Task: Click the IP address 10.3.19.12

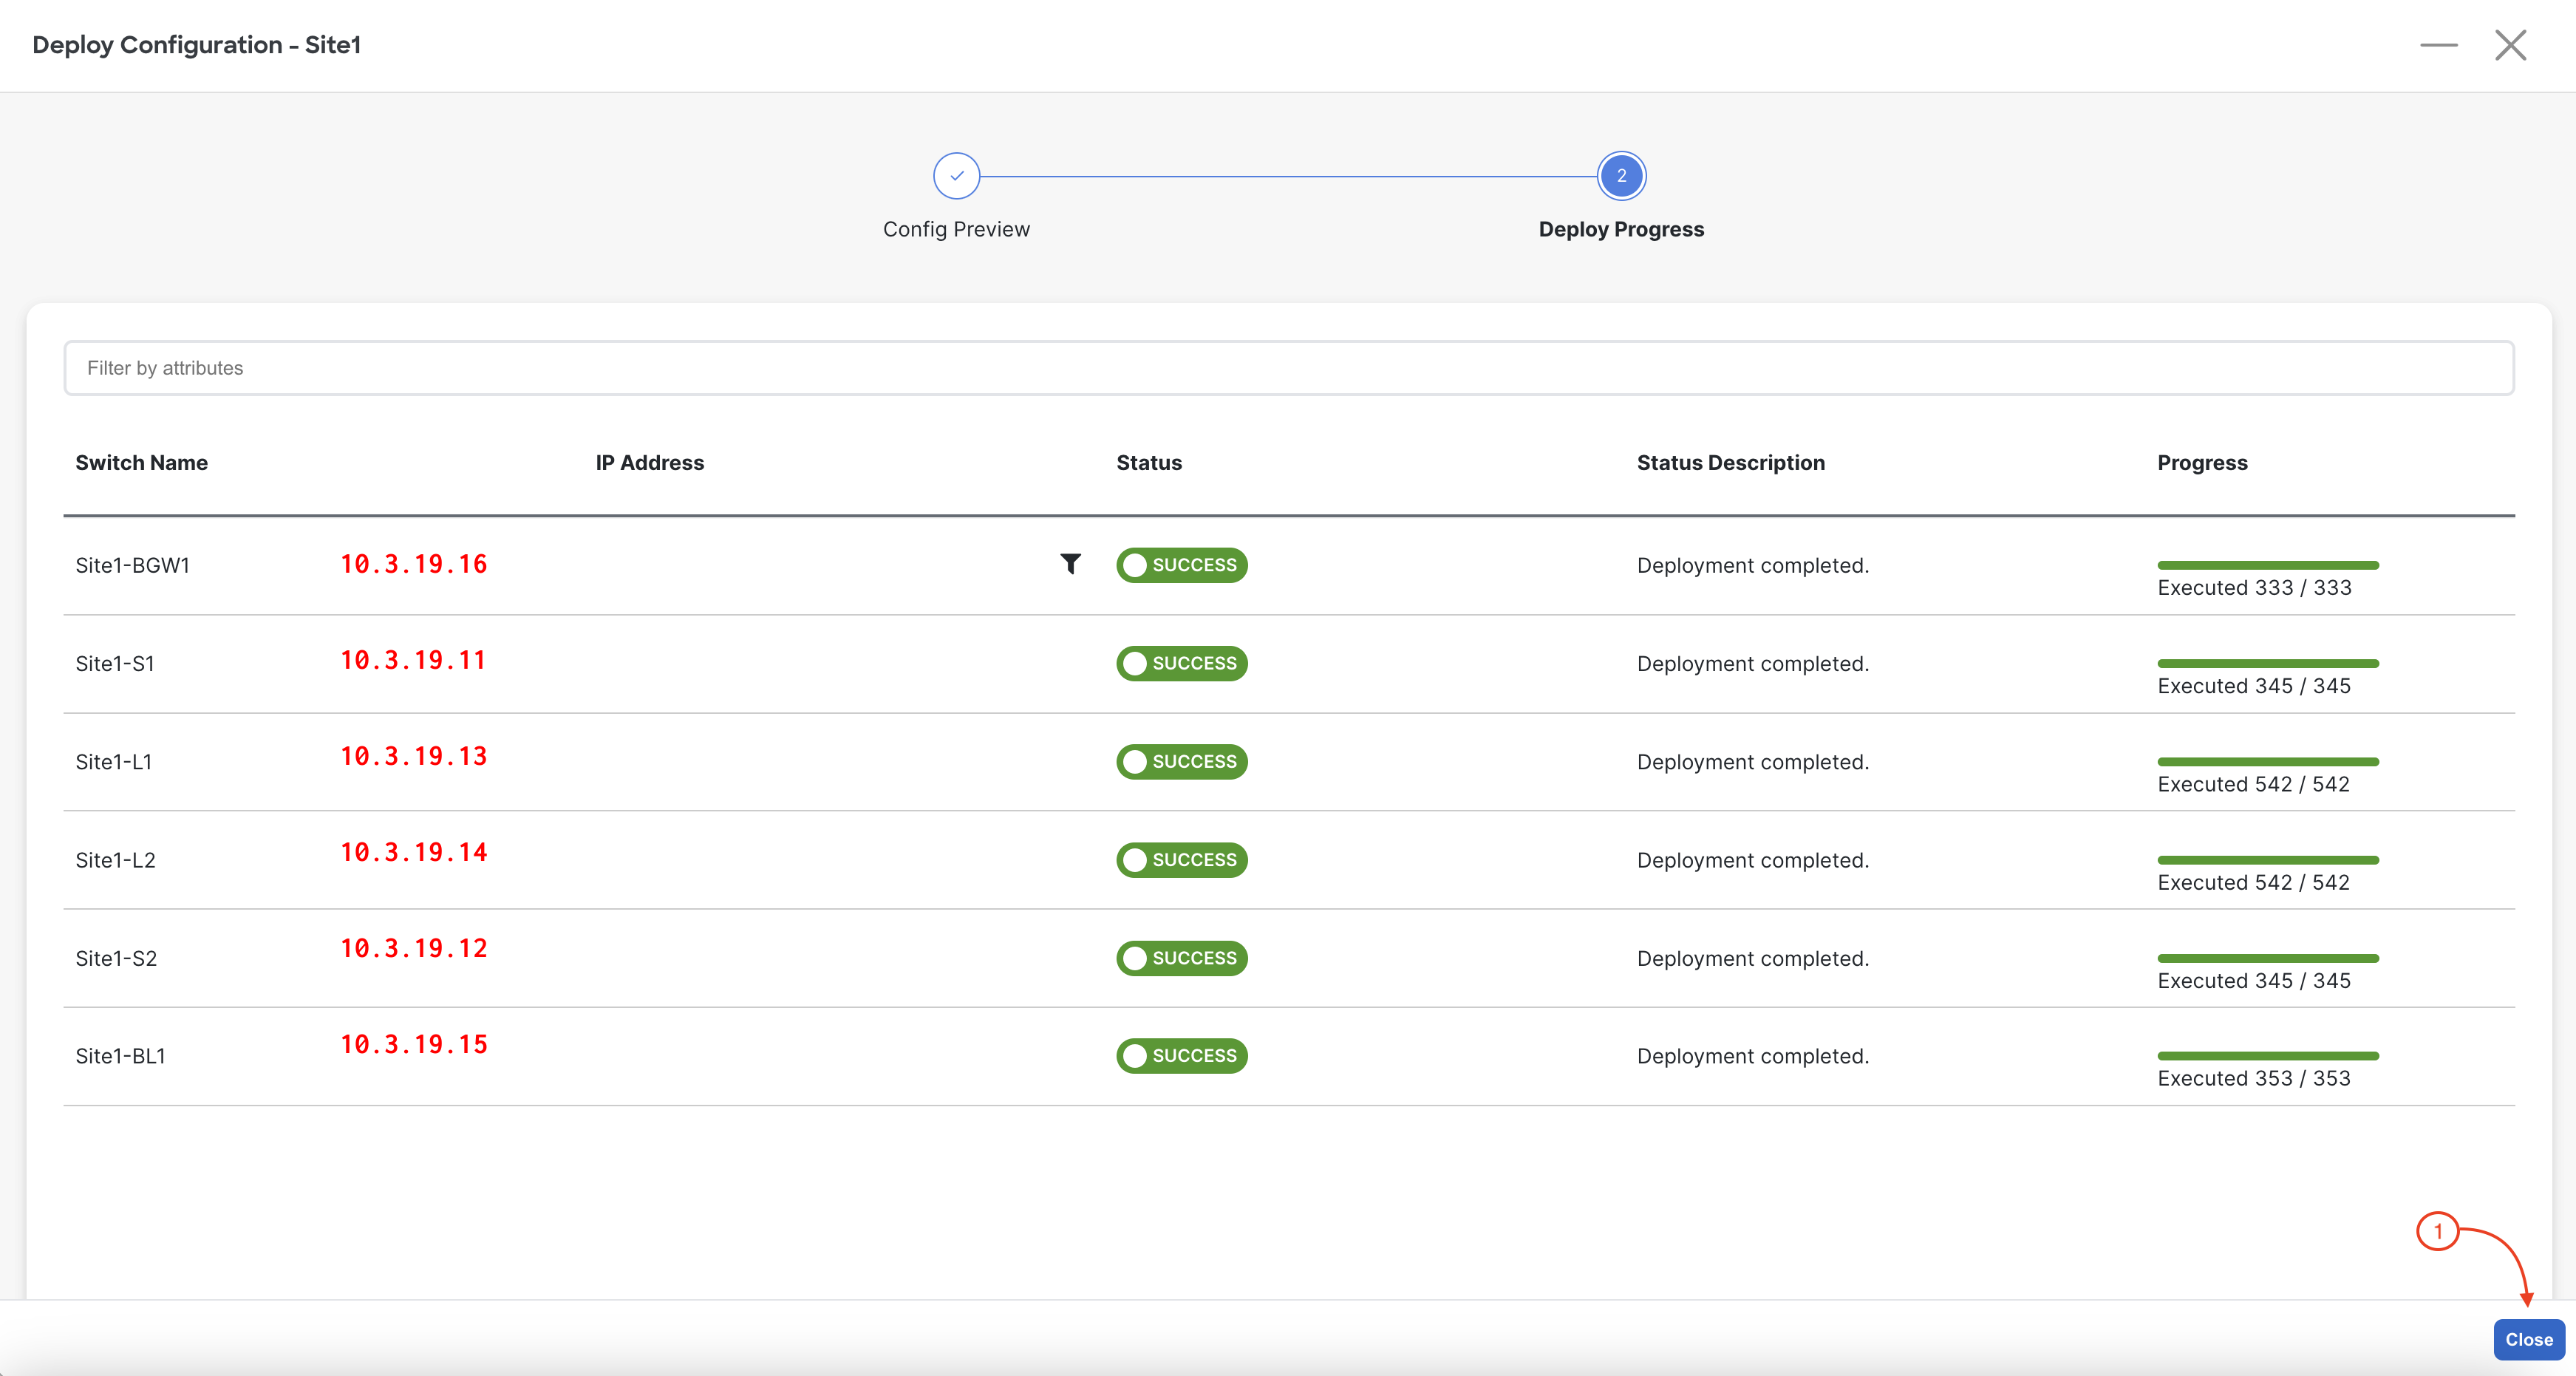Action: click(413, 948)
